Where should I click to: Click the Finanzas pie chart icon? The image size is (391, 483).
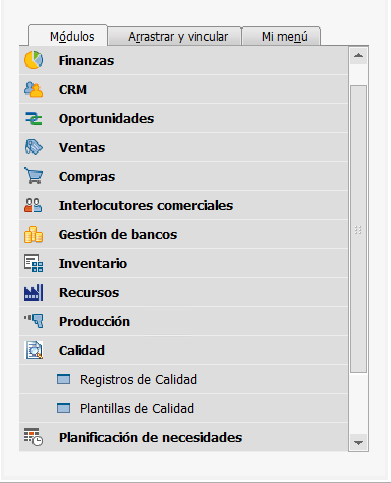(33, 60)
